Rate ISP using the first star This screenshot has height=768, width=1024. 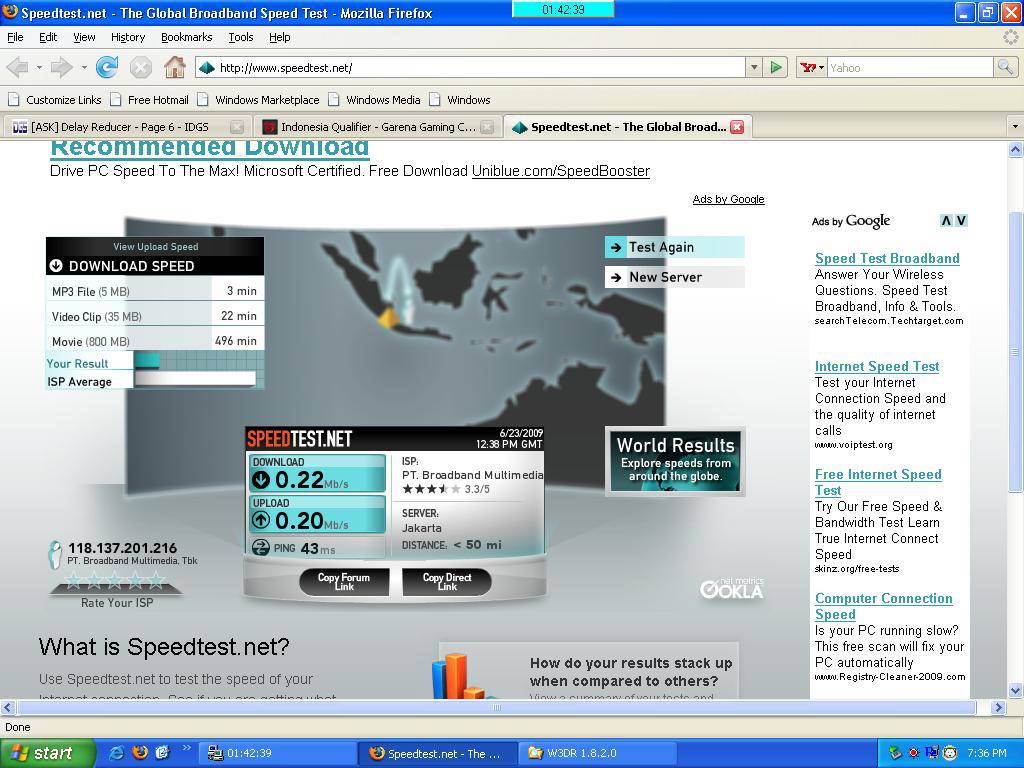(x=74, y=579)
